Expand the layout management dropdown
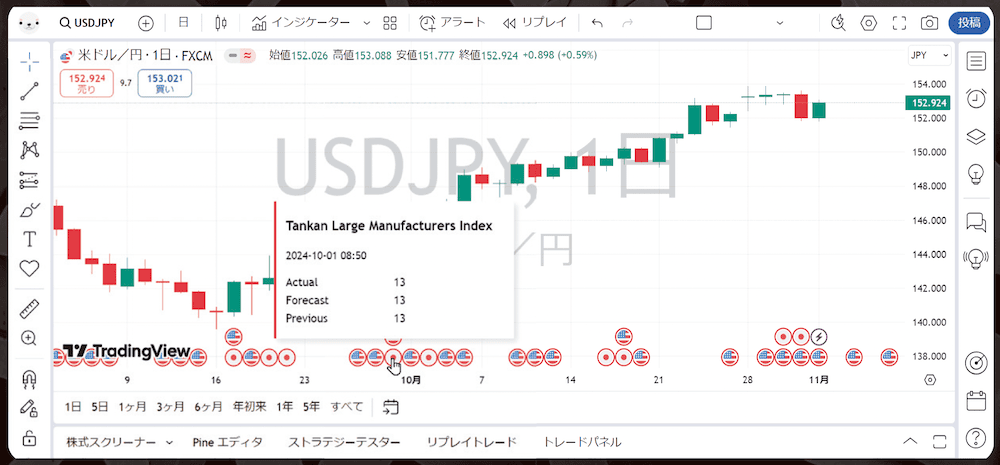The image size is (1000, 465). point(779,23)
